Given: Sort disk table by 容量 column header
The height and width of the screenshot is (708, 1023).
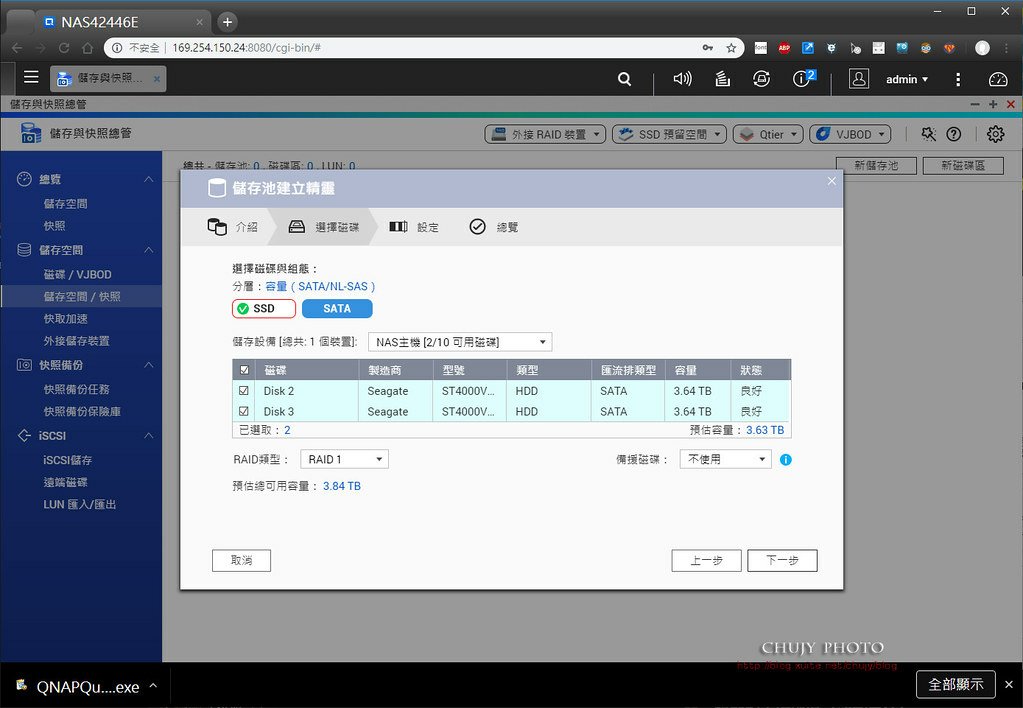Looking at the screenshot, I should click(697, 370).
